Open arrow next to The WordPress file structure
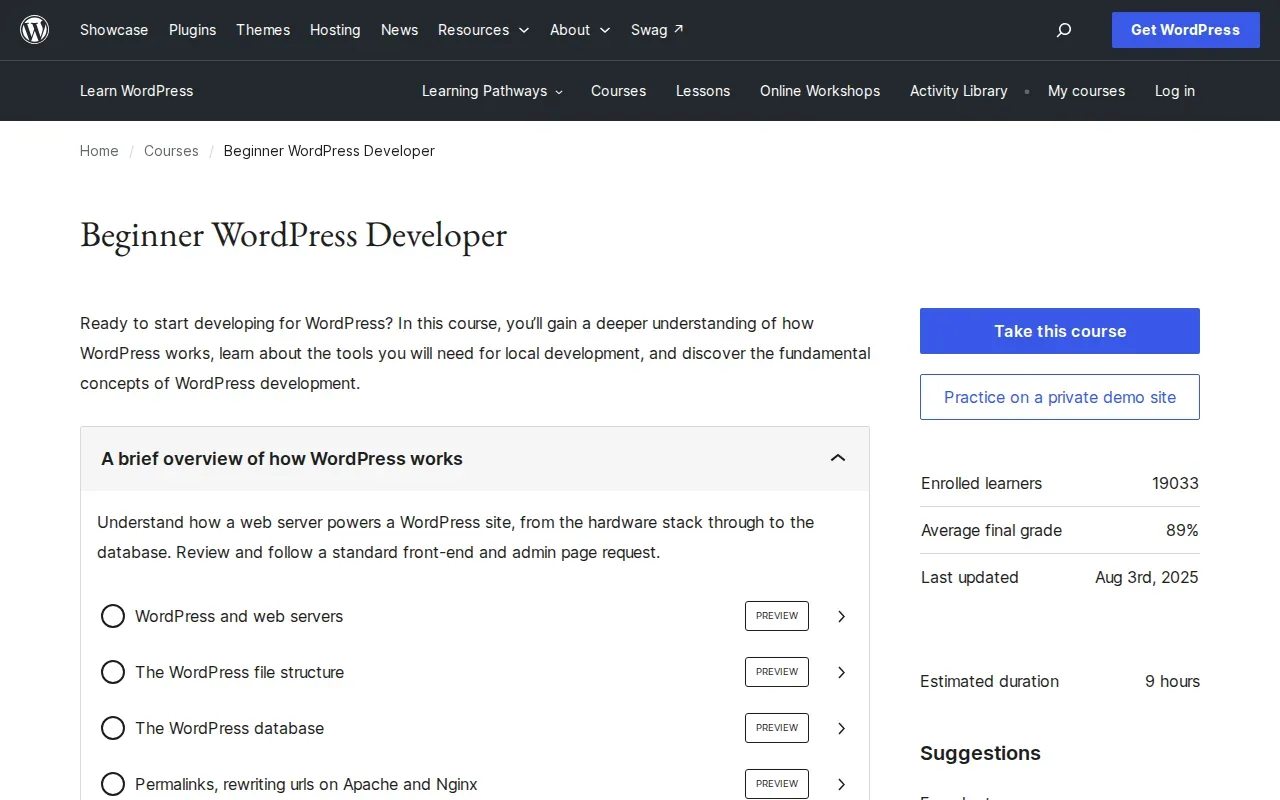The height and width of the screenshot is (800, 1280). point(841,672)
